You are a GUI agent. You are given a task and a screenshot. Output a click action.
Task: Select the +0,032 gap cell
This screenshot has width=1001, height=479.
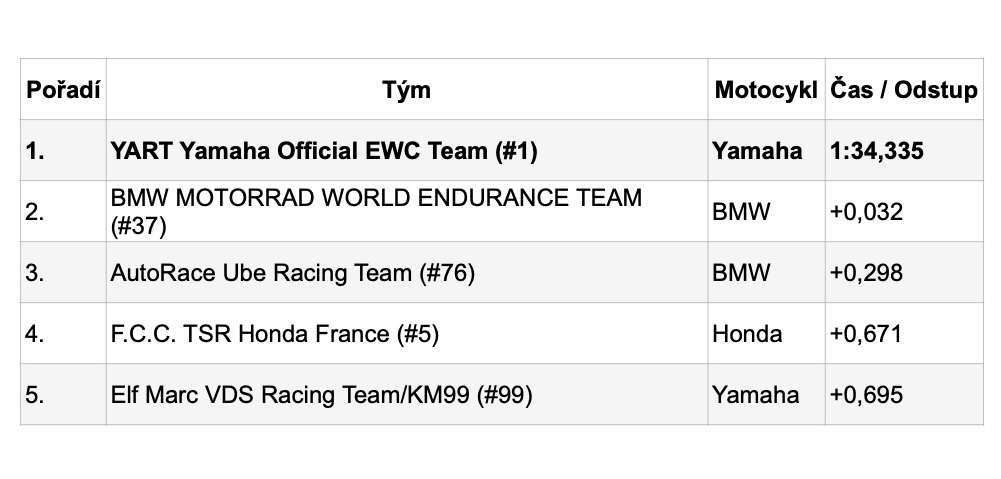[x=904, y=211]
